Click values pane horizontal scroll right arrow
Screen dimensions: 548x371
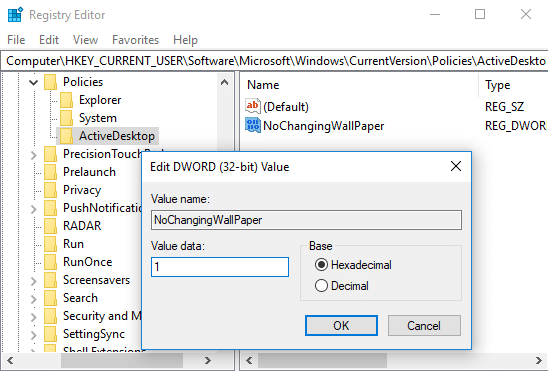click(539, 361)
